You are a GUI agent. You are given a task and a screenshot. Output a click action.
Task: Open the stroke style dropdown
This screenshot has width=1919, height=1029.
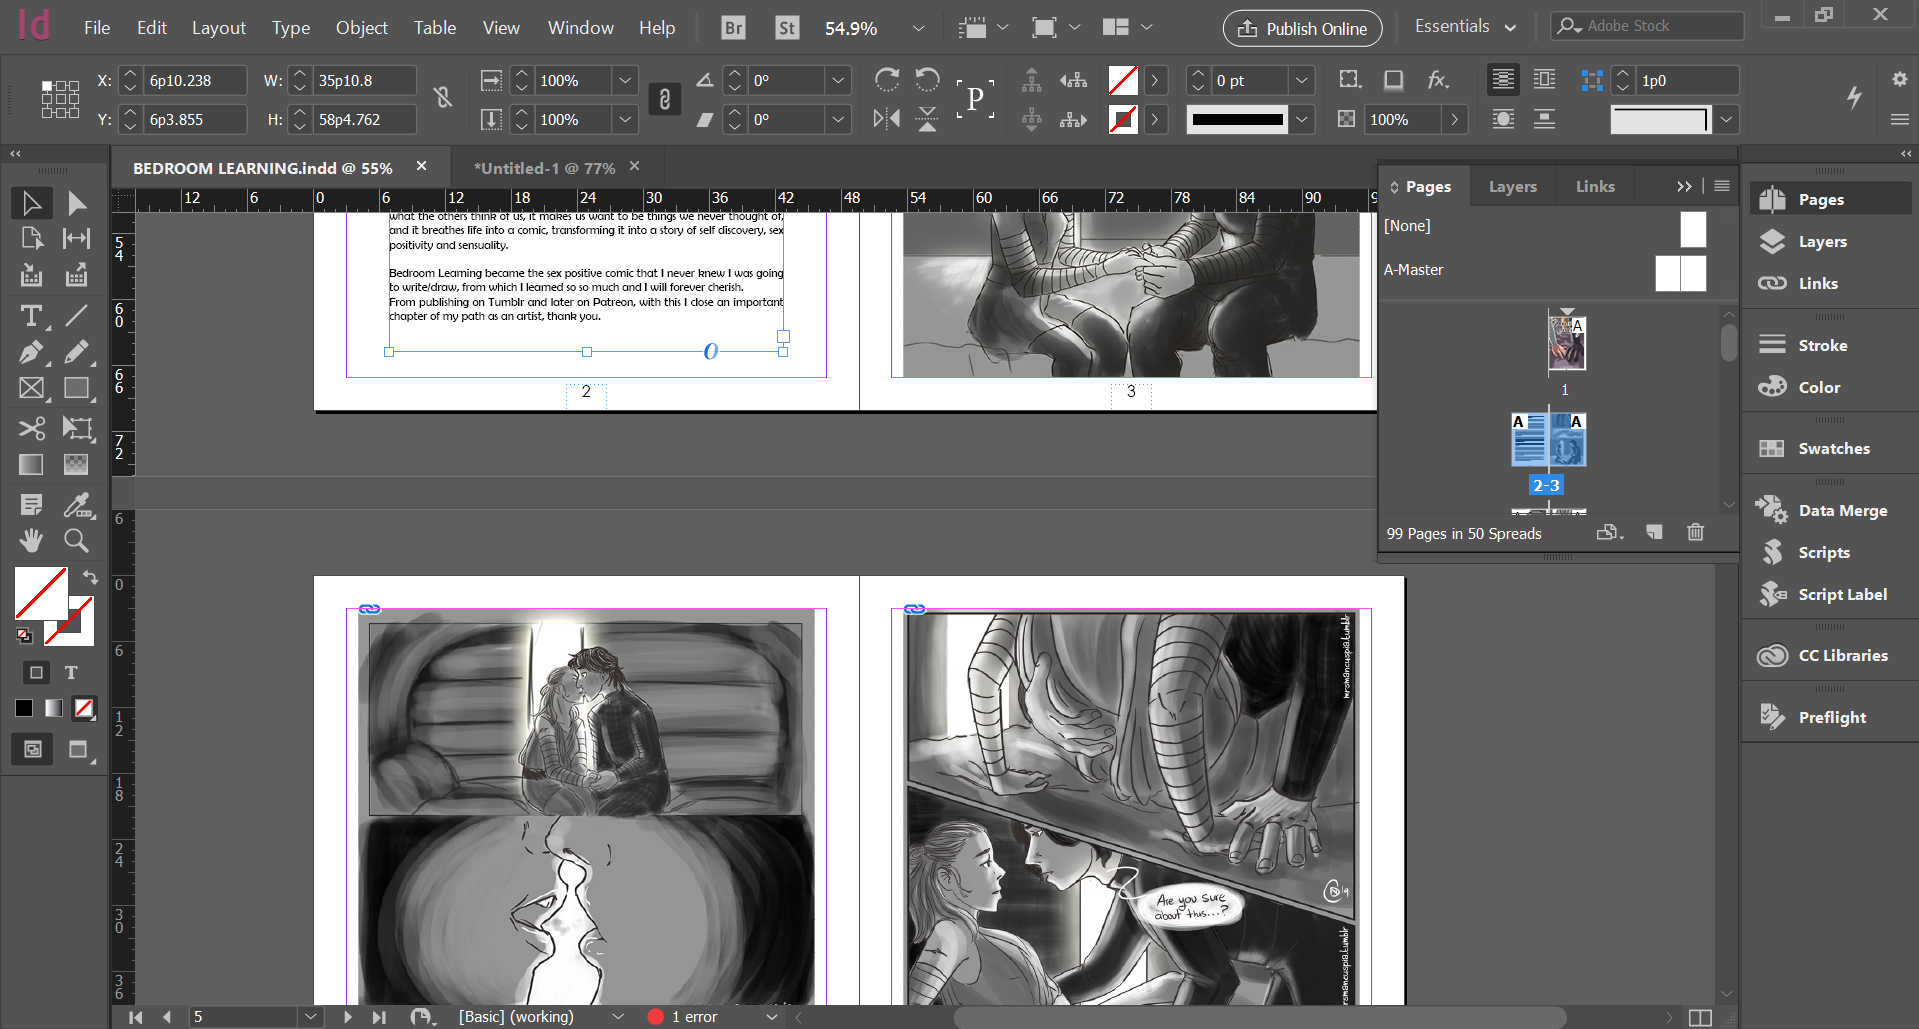pyautogui.click(x=1301, y=119)
